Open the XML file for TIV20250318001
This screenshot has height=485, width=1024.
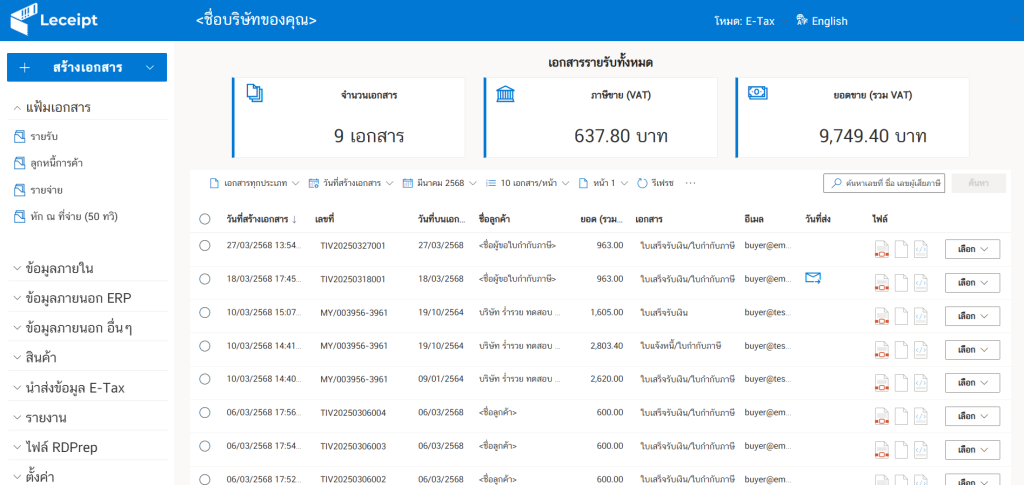tap(921, 282)
